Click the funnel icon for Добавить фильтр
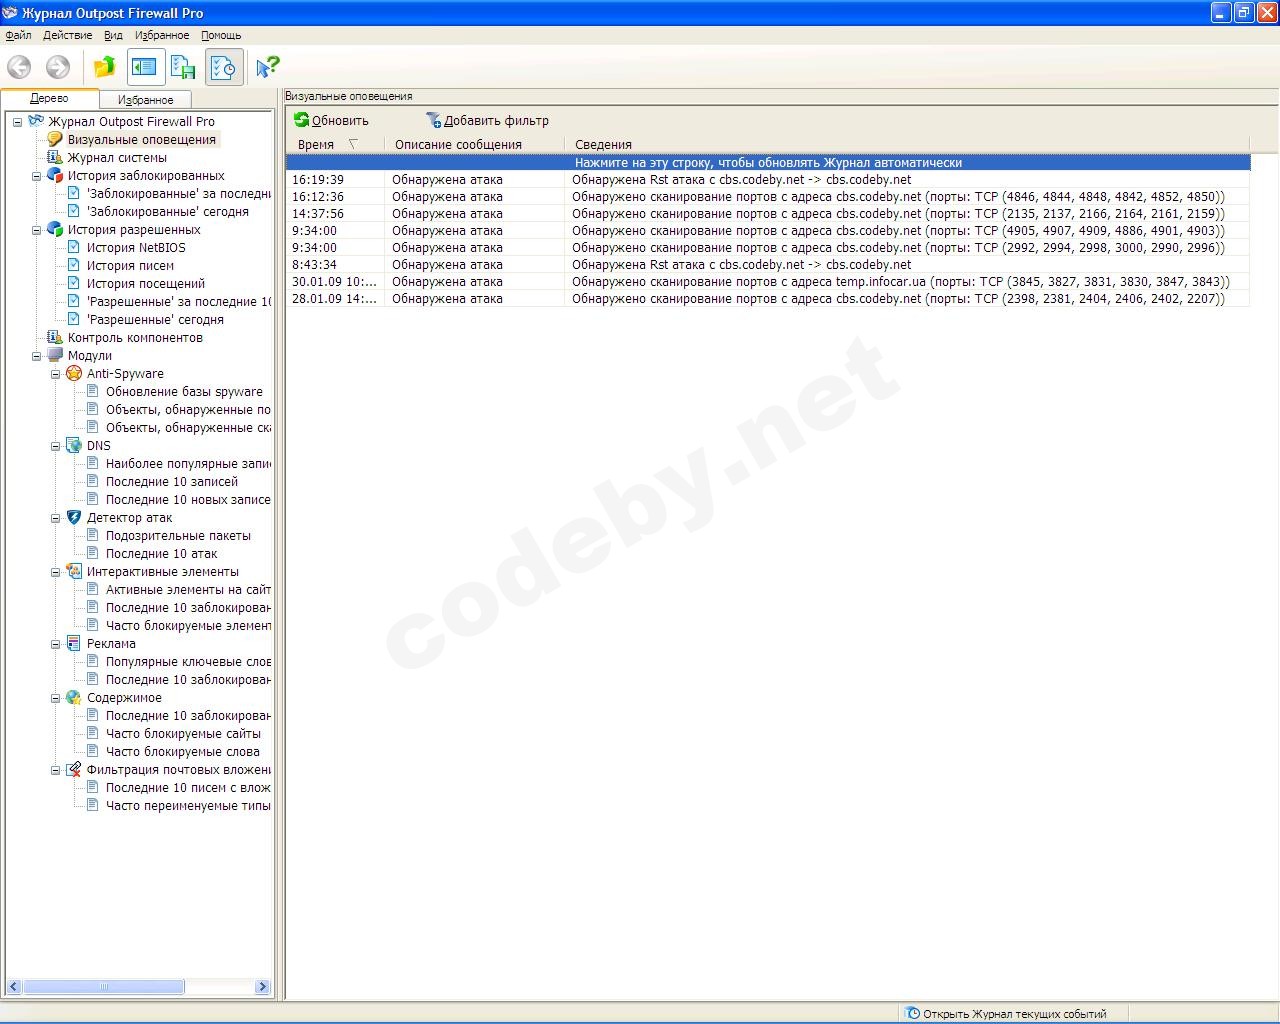Screen dimensions: 1280x1024 coord(433,120)
